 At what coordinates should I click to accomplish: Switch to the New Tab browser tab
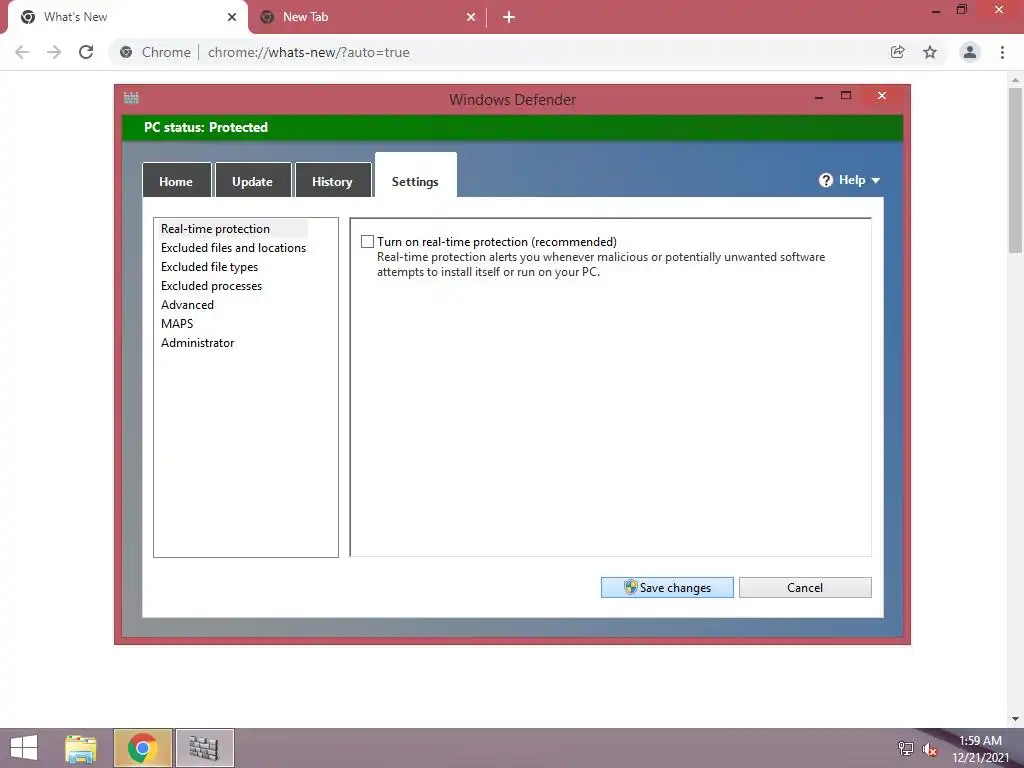[x=368, y=17]
